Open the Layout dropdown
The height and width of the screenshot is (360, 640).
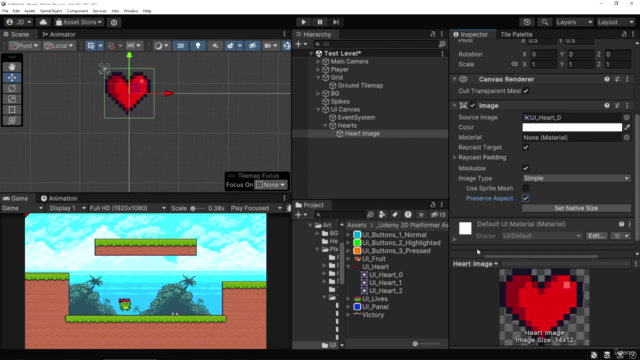(x=616, y=22)
